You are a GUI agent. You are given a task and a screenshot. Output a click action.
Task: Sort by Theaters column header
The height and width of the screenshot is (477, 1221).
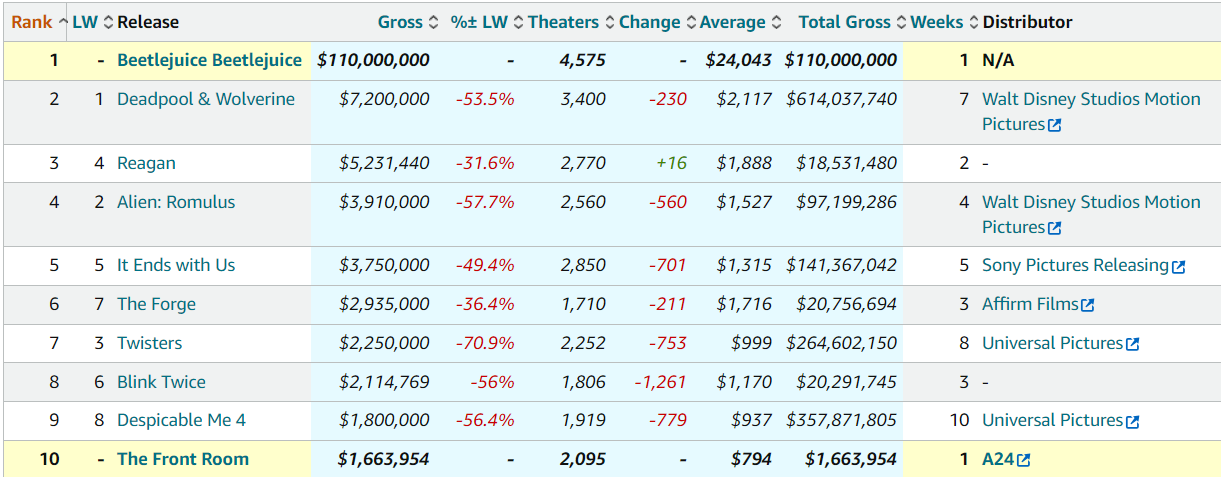pyautogui.click(x=563, y=22)
